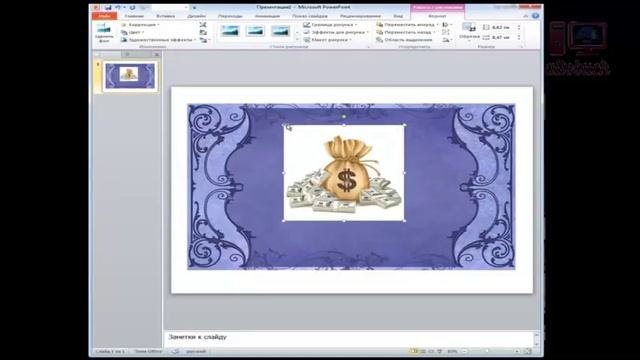This screenshot has width=640, height=360.
Task: Click the zoom out minus button
Action: click(464, 351)
